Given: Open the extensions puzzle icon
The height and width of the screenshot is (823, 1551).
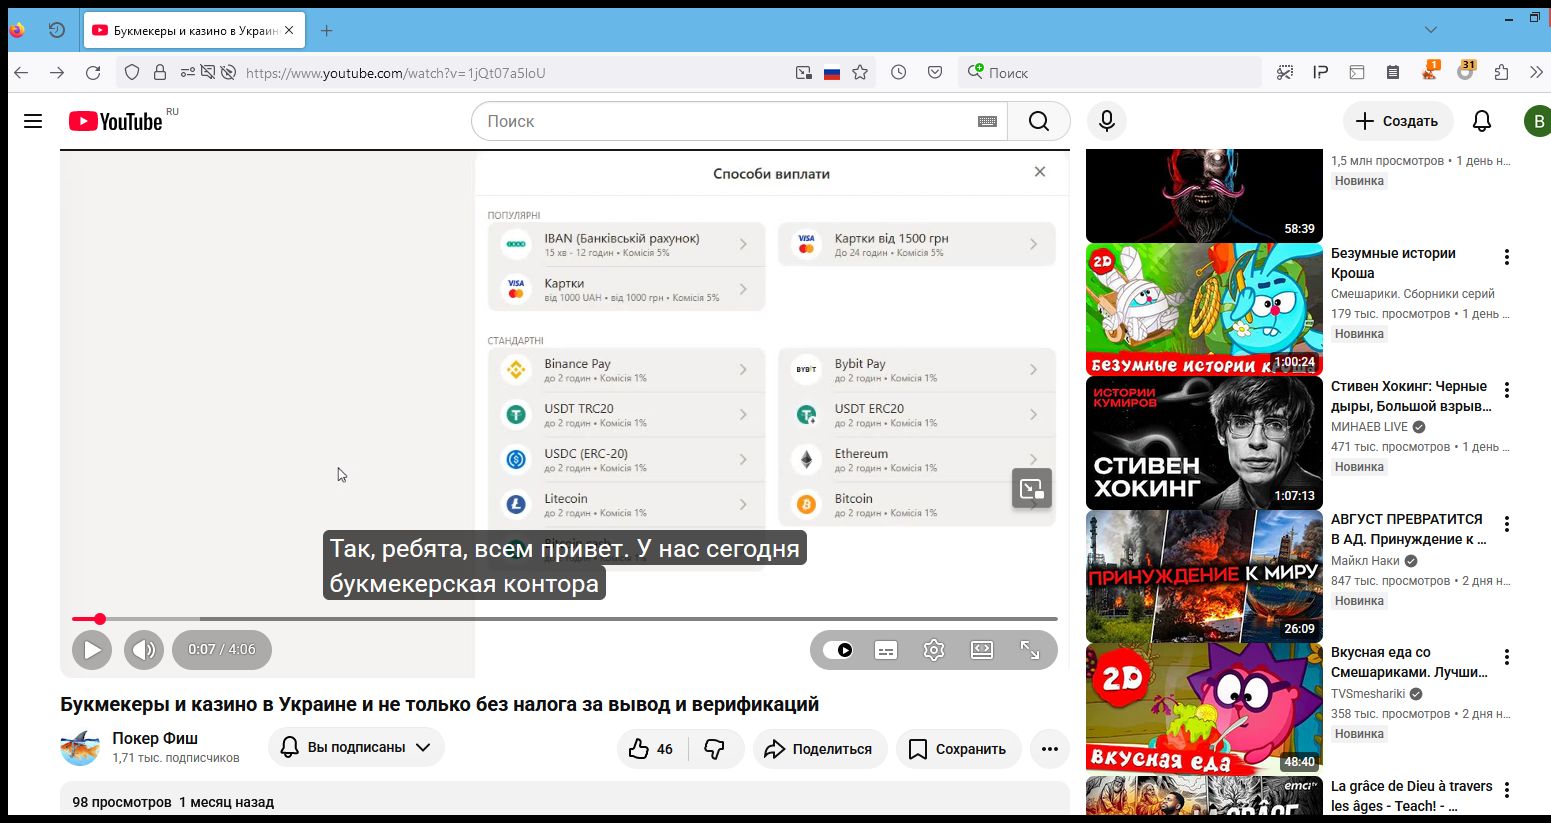Looking at the screenshot, I should [x=1501, y=72].
